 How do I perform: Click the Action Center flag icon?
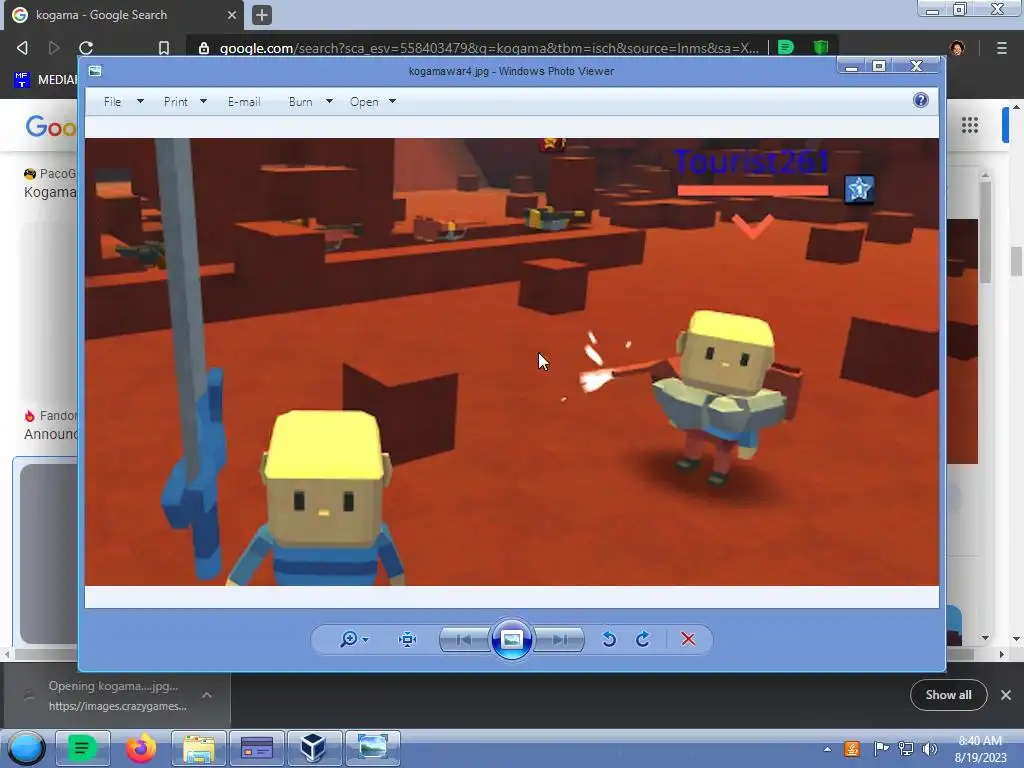(x=881, y=748)
